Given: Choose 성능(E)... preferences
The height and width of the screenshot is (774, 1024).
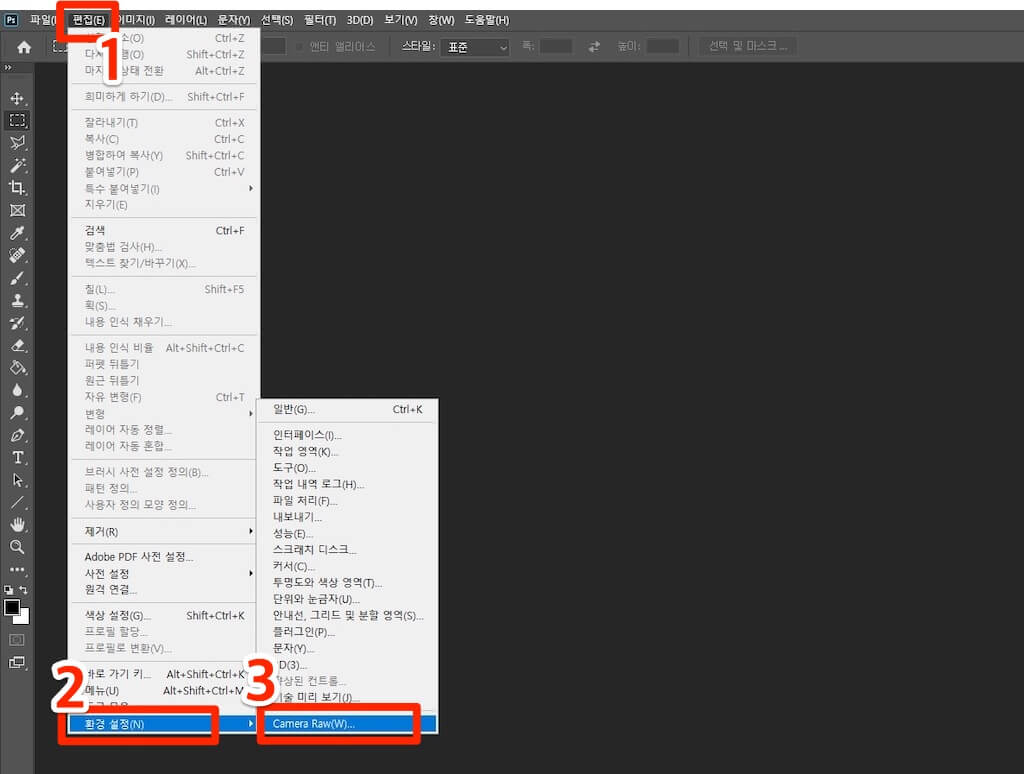Looking at the screenshot, I should coord(348,534).
